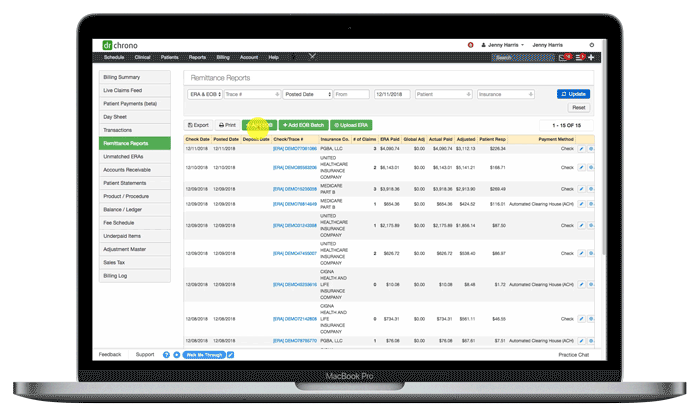Click gear icon for PGBA, LLC $4,090.74 row
700x414 pixels.
[591, 149]
